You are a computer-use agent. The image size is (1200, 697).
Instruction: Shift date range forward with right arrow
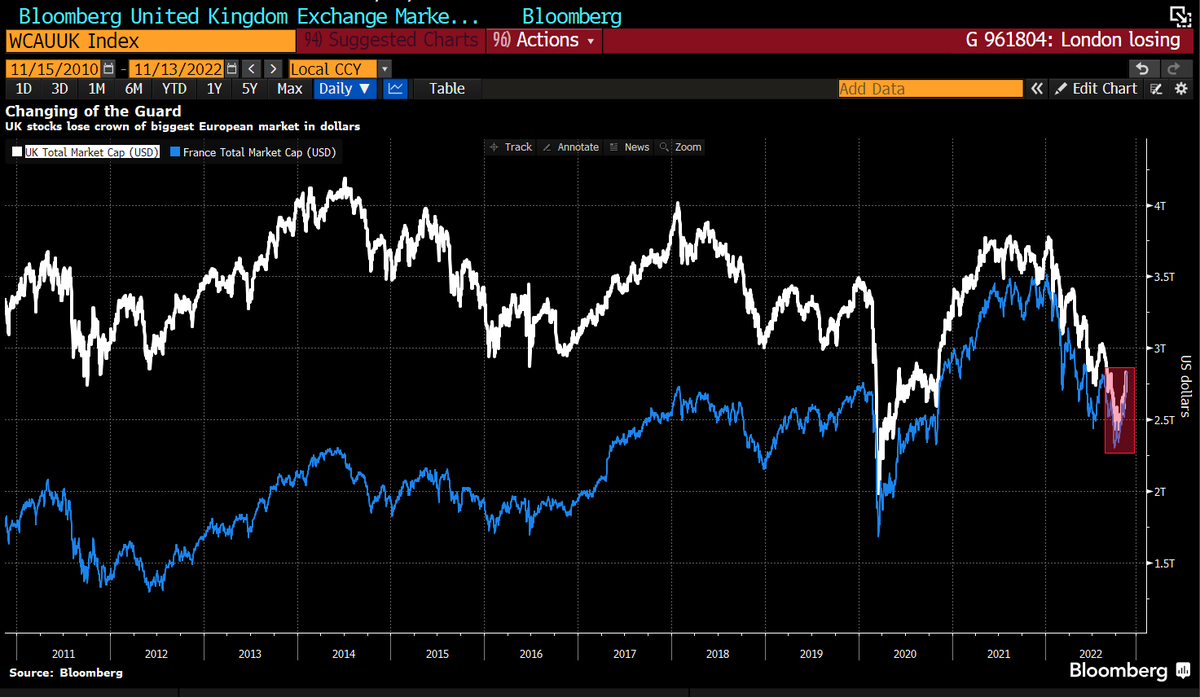click(x=272, y=69)
